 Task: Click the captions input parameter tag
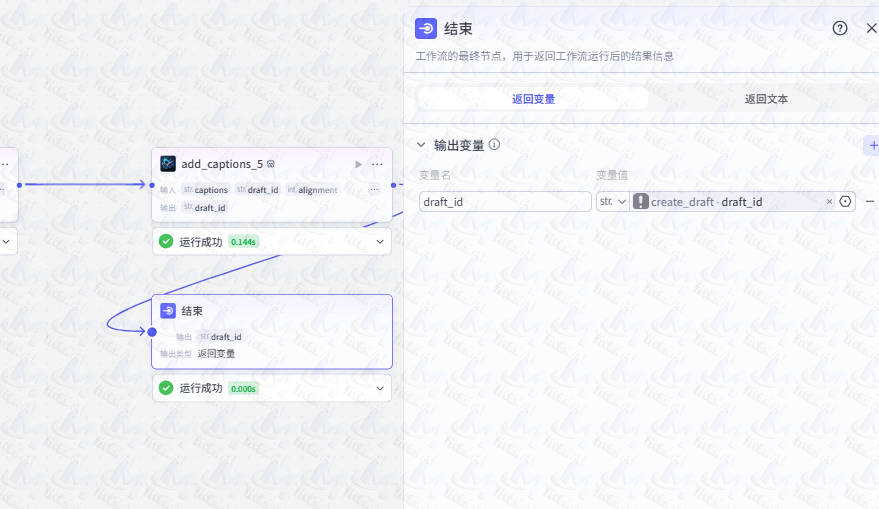[x=206, y=190]
